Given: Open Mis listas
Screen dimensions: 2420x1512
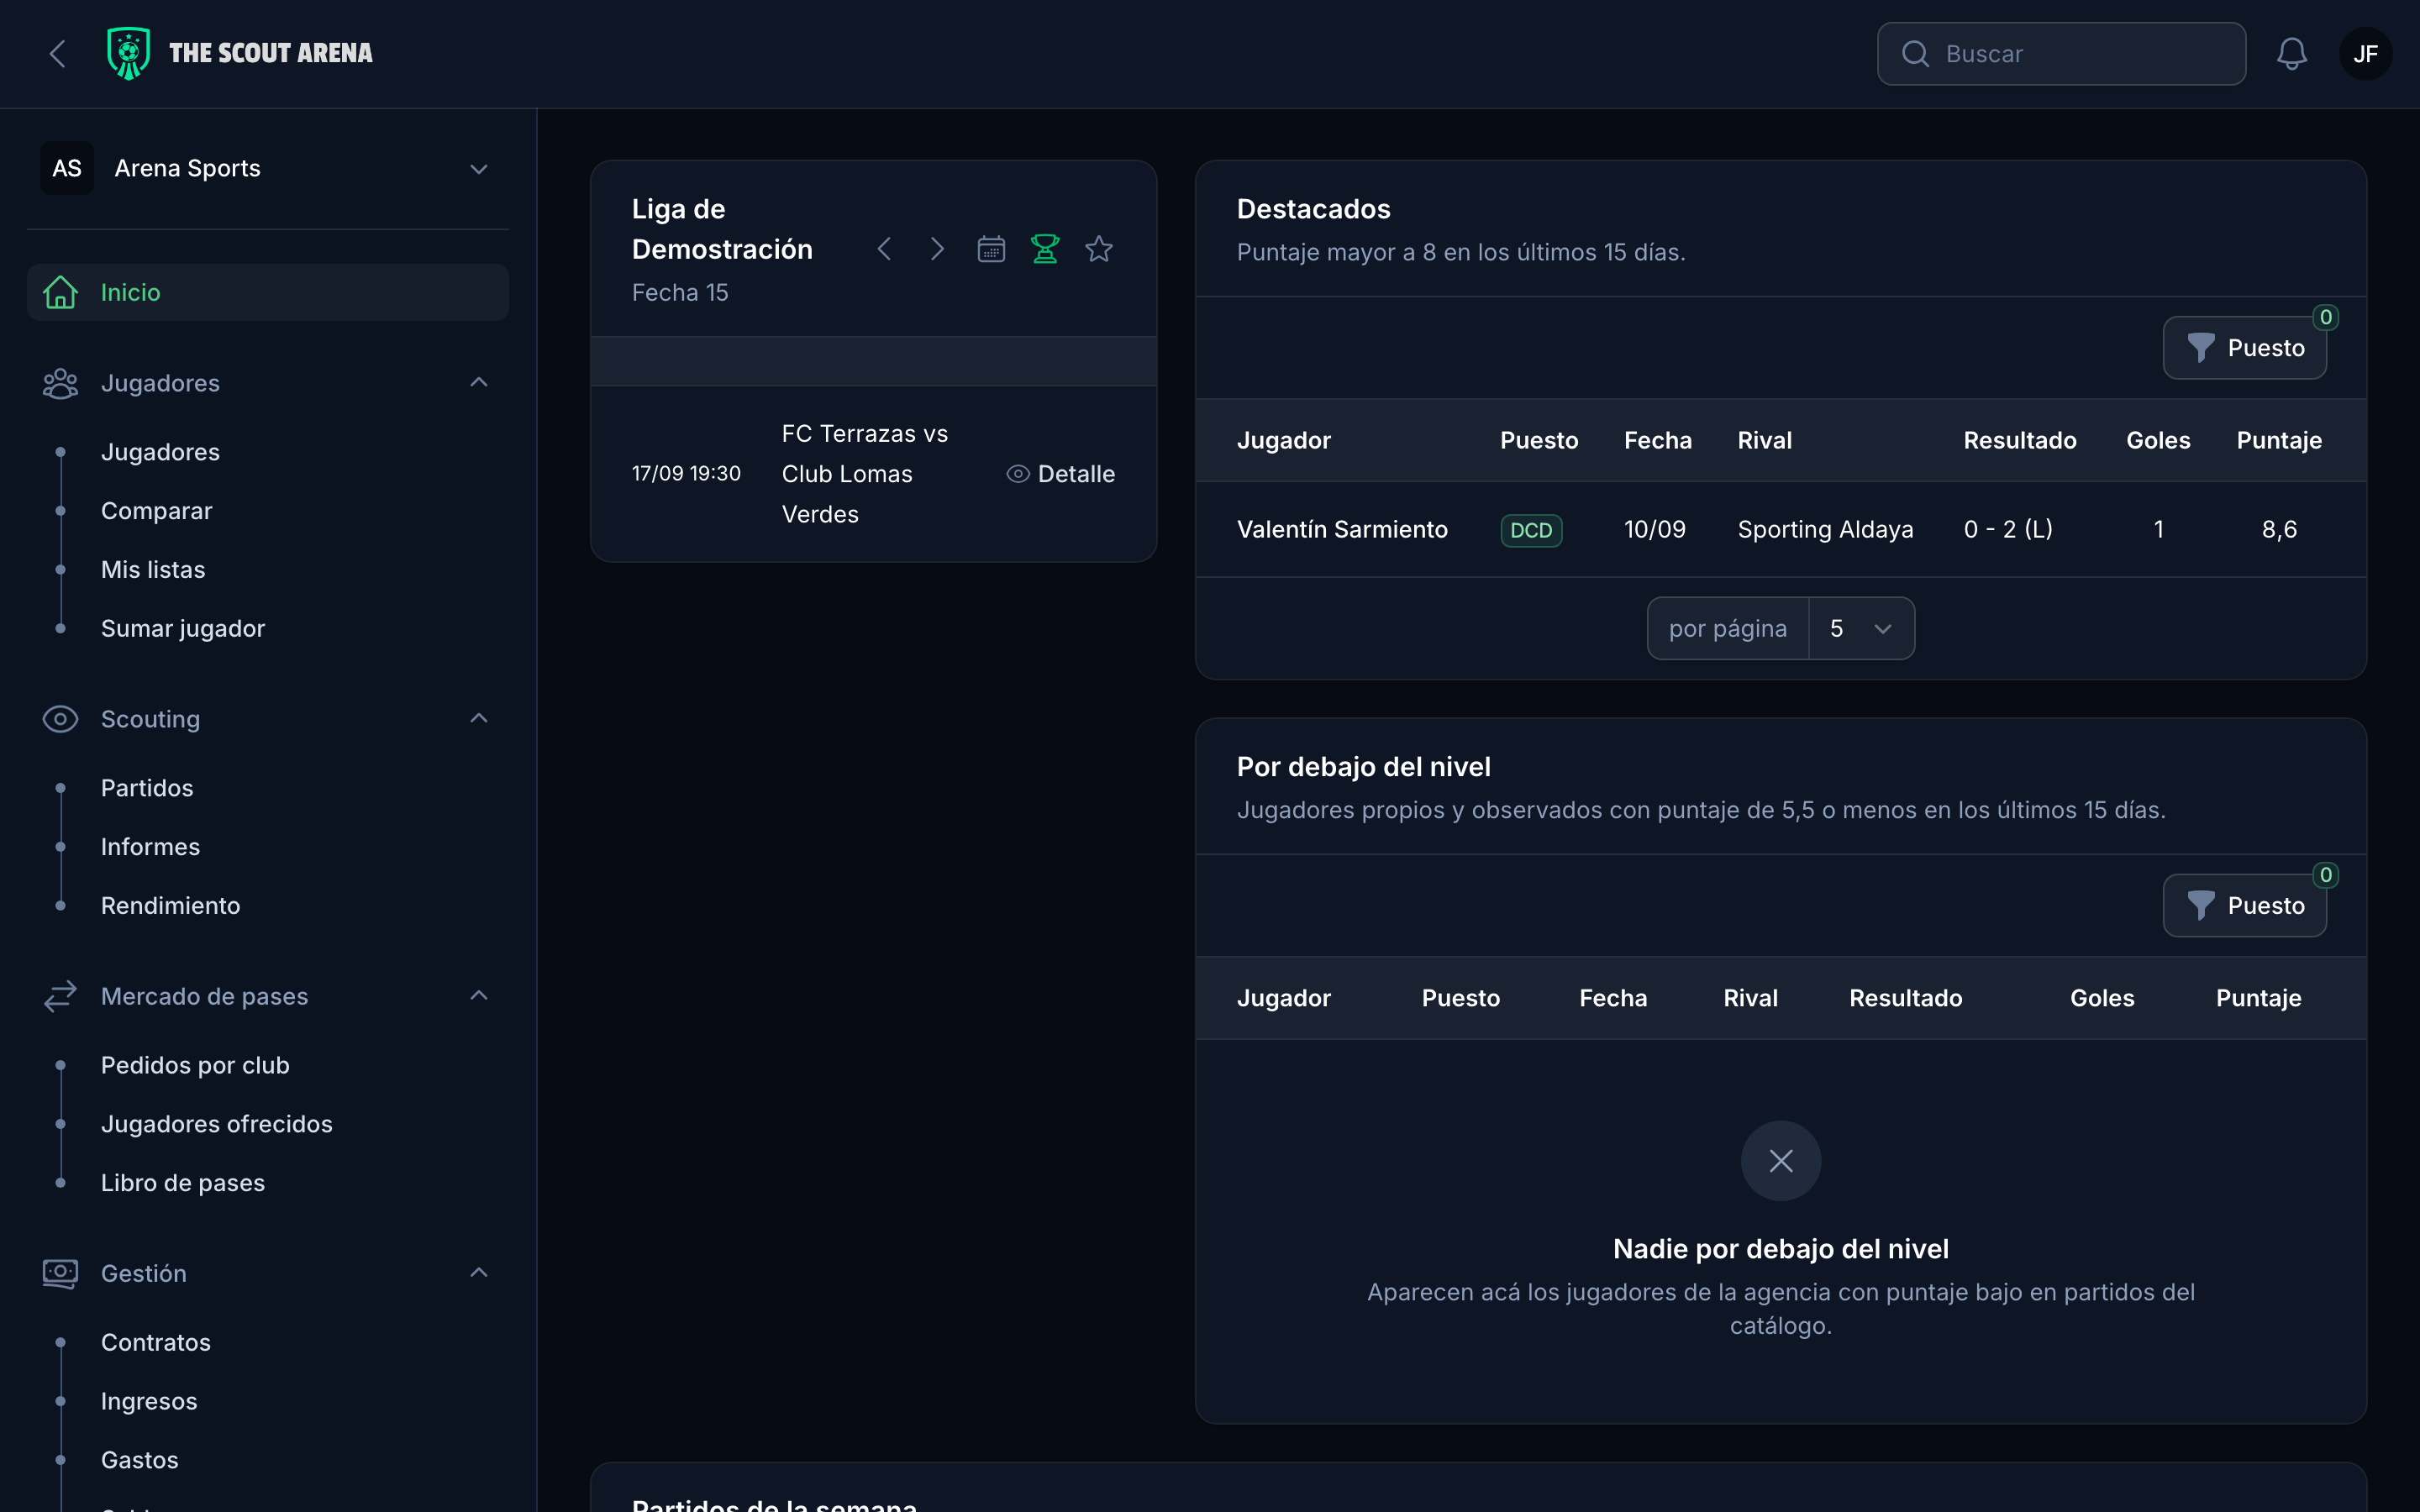Looking at the screenshot, I should tap(153, 570).
